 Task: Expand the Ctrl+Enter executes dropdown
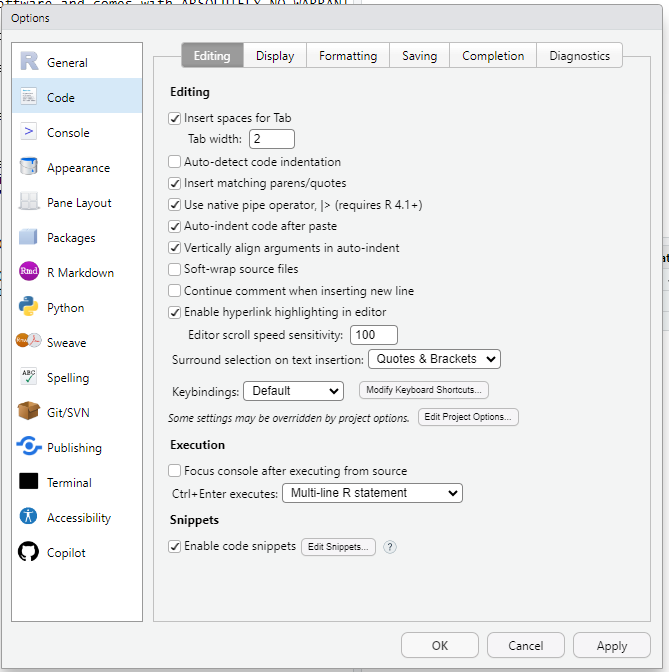coord(371,493)
